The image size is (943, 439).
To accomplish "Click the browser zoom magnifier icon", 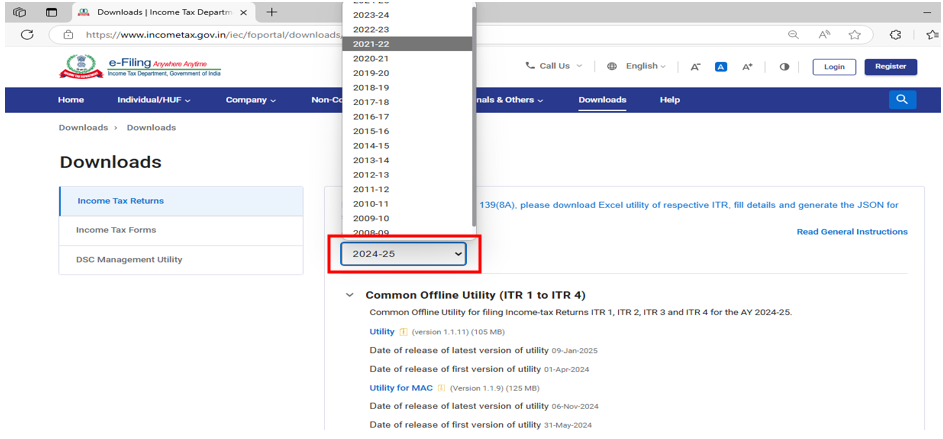I will (x=793, y=34).
